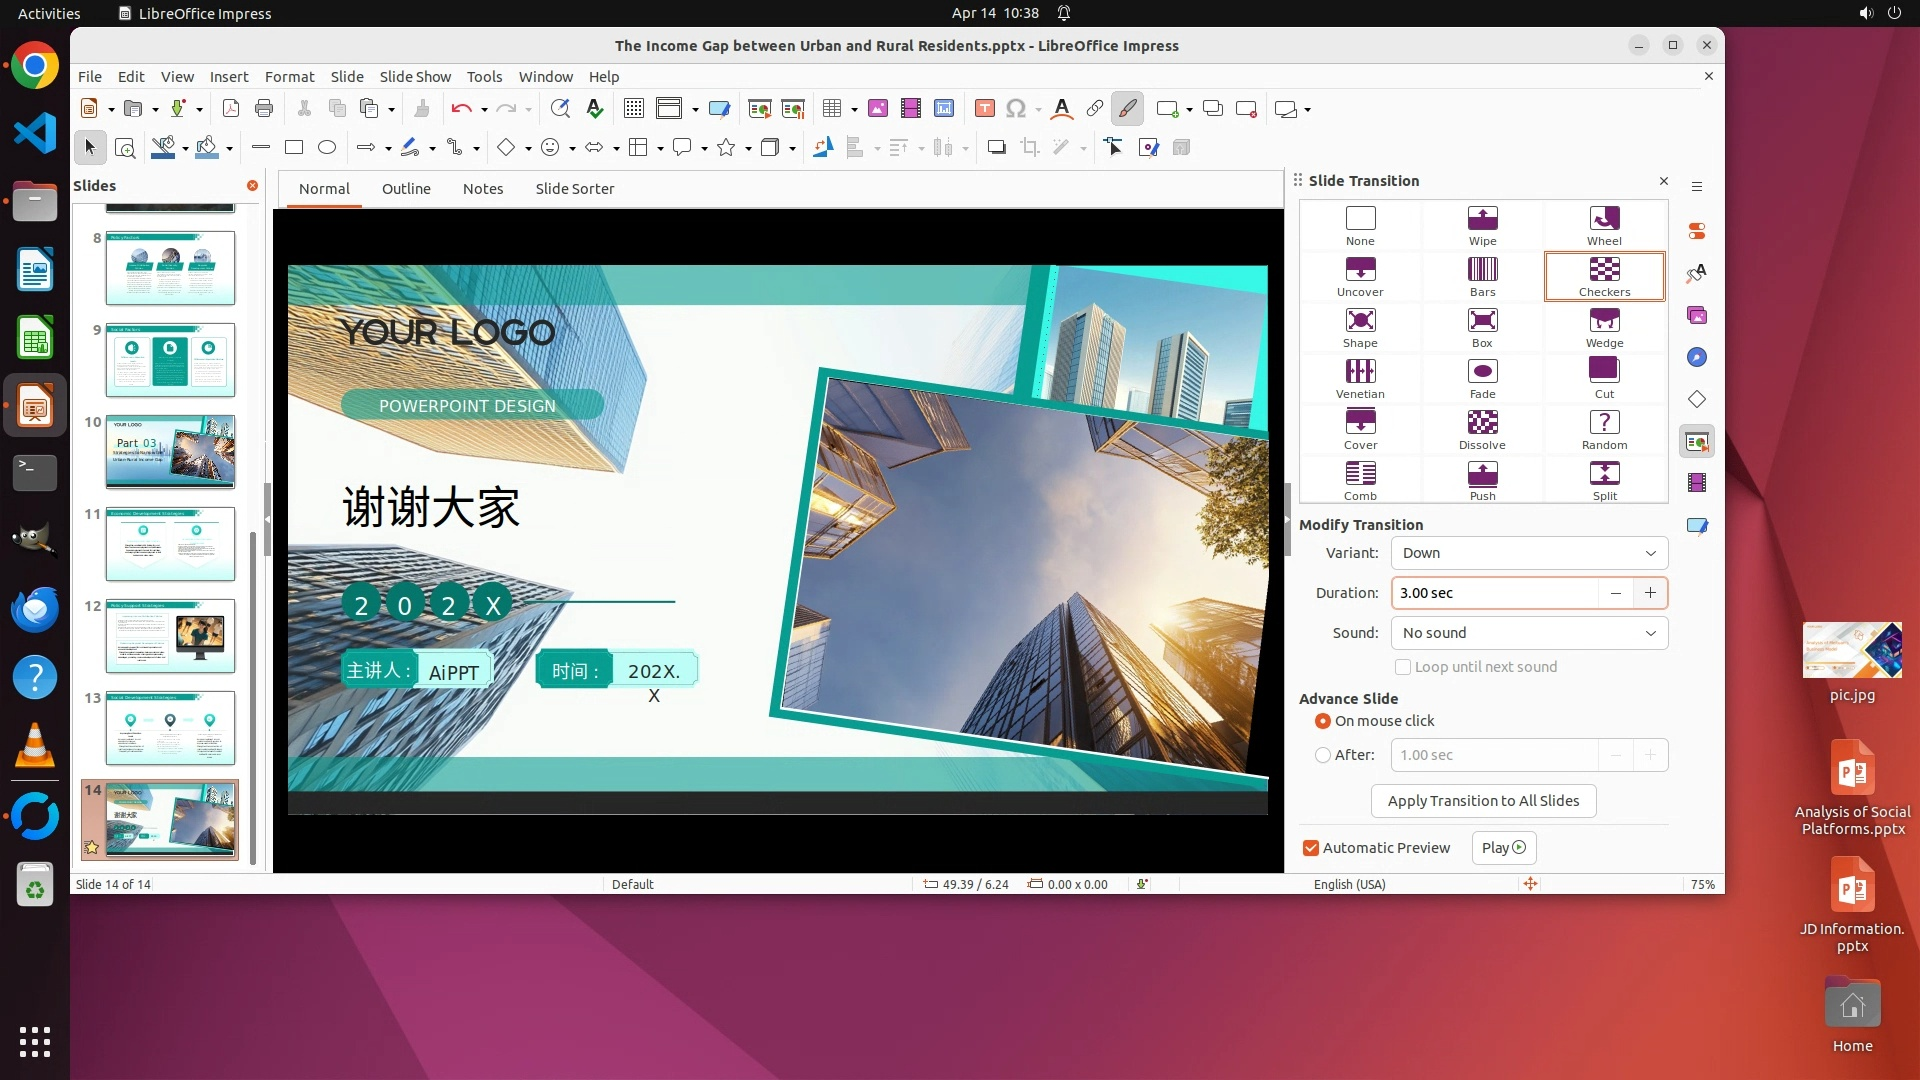Increase Duration with the plus stepper
This screenshot has width=1920, height=1080.
[x=1650, y=593]
